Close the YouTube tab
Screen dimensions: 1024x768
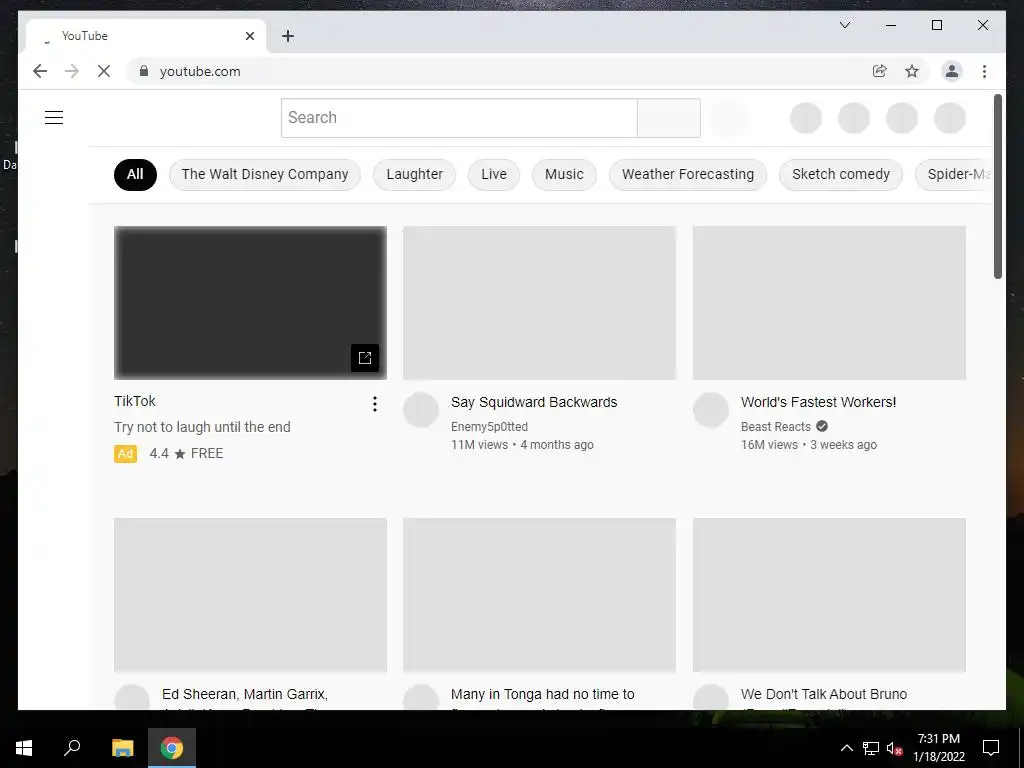(x=249, y=36)
